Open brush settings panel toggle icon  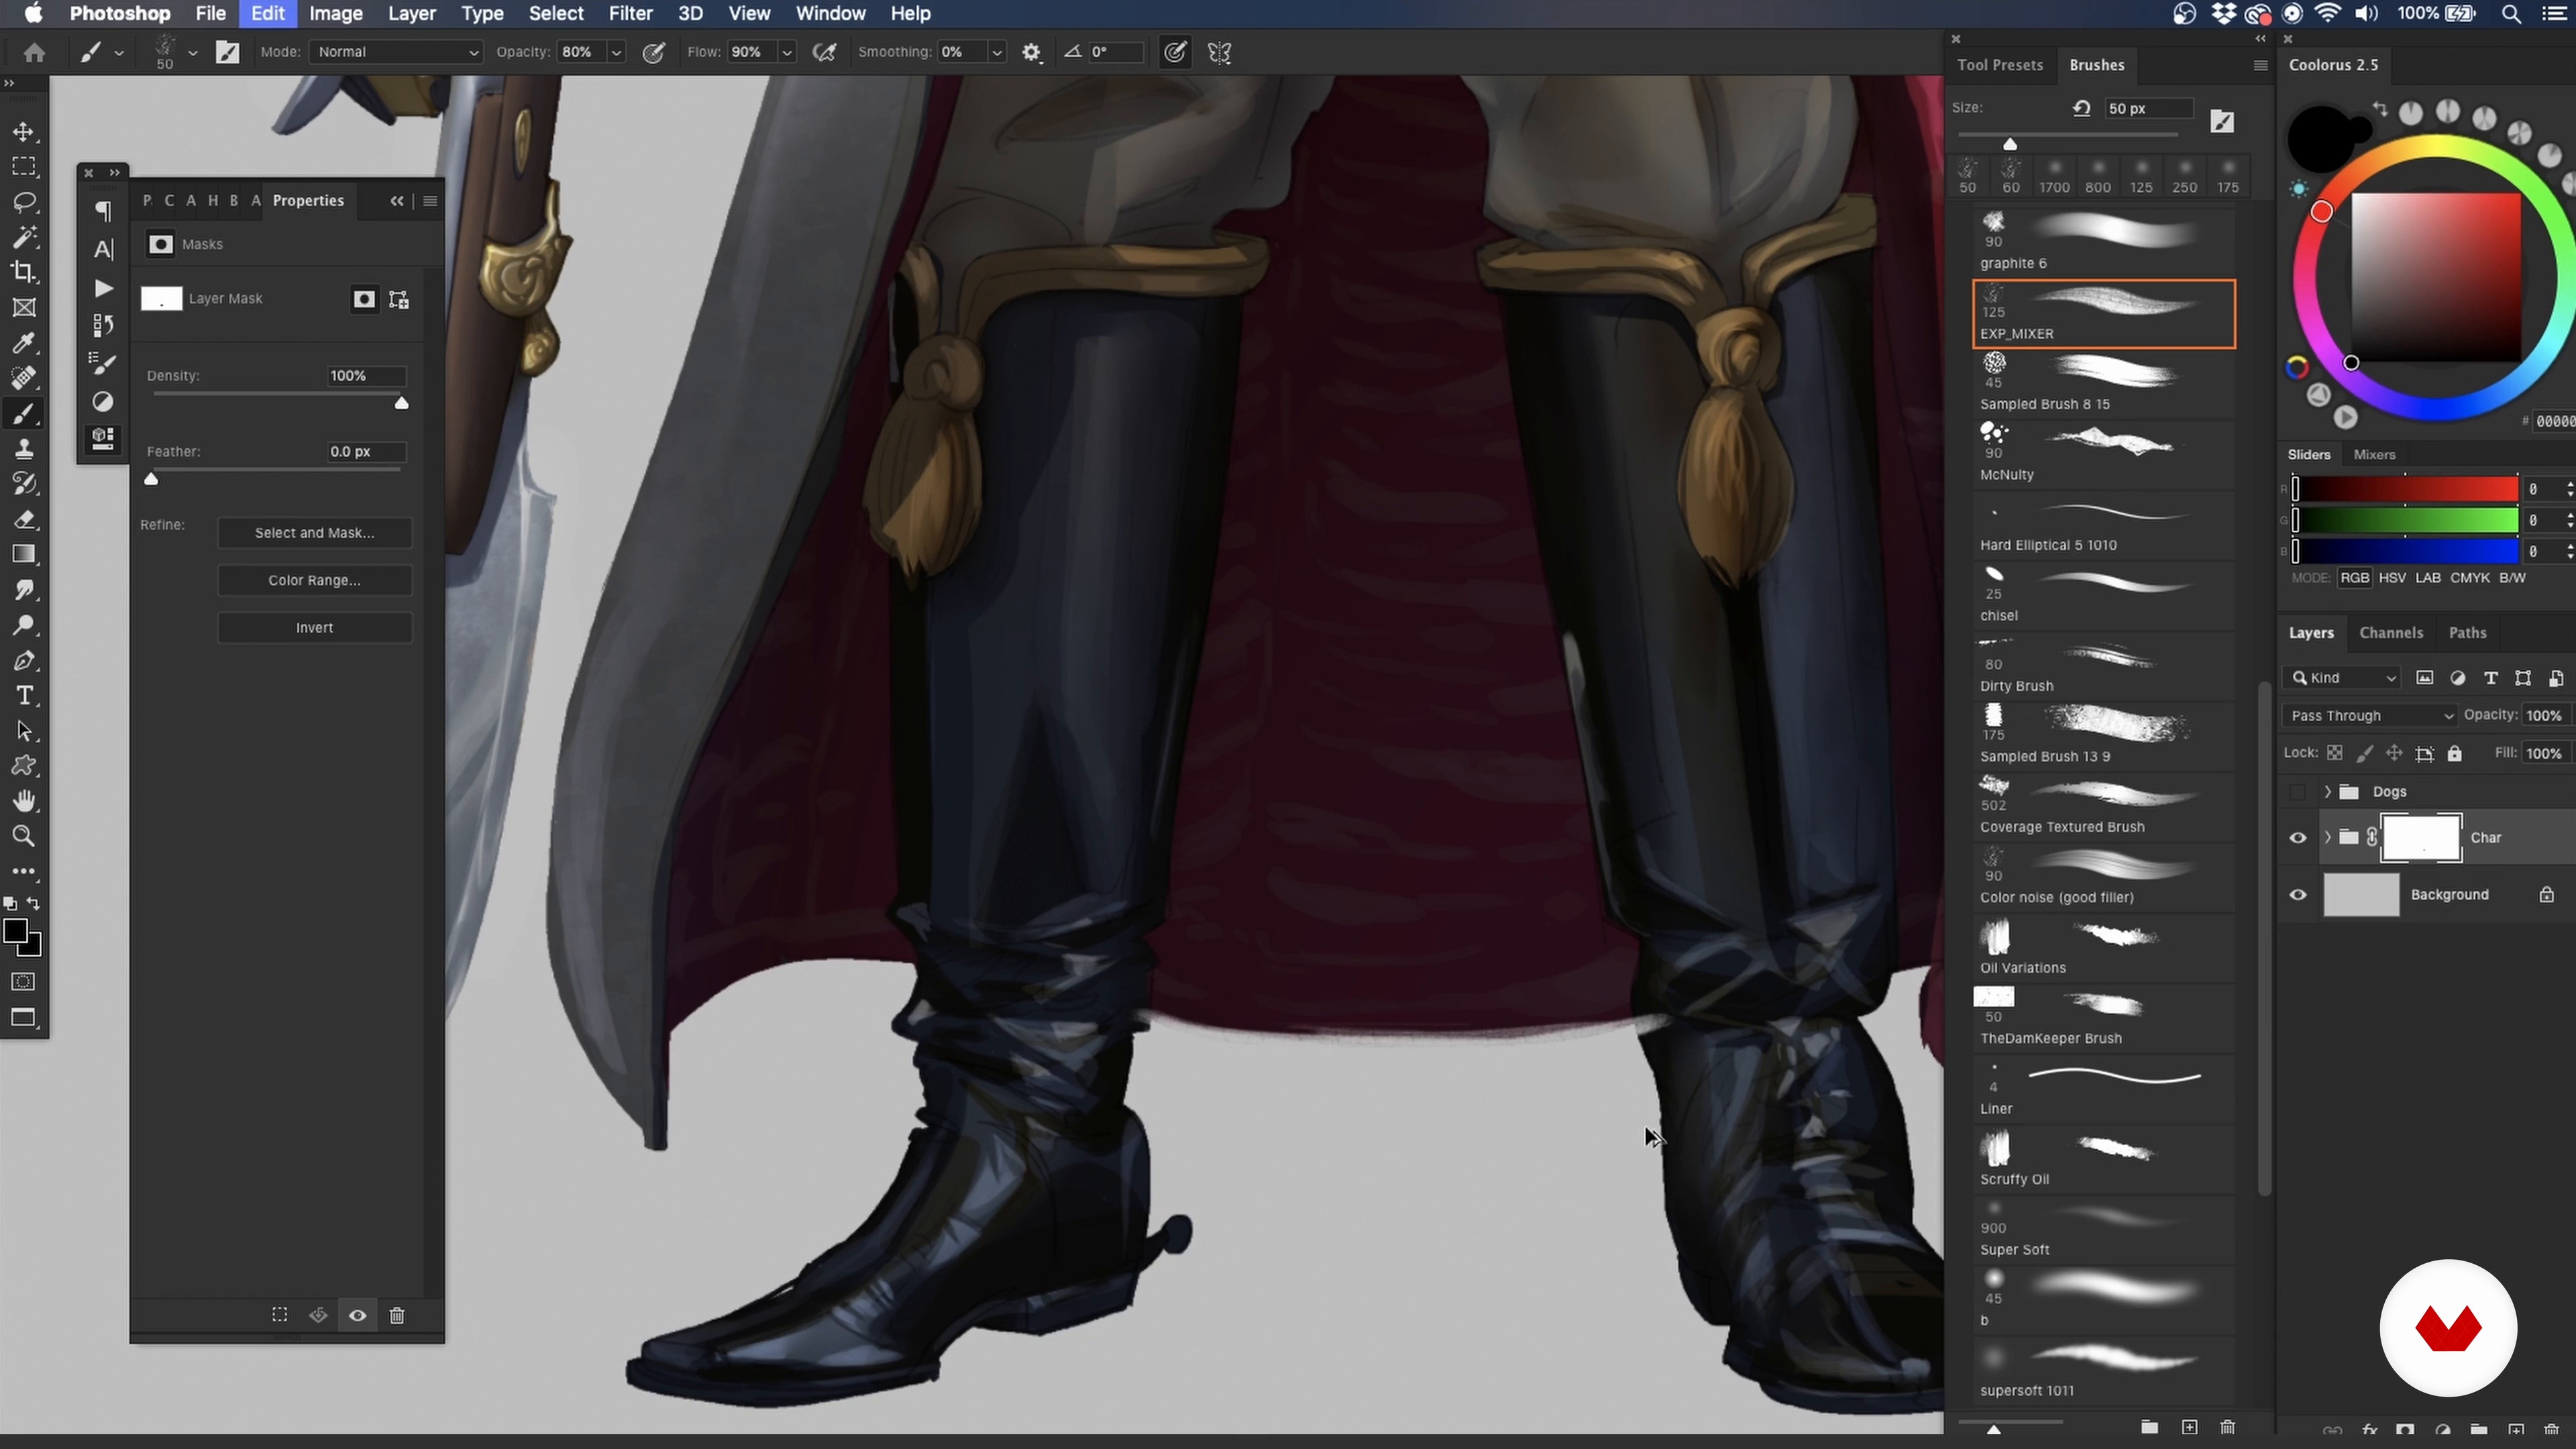point(227,53)
